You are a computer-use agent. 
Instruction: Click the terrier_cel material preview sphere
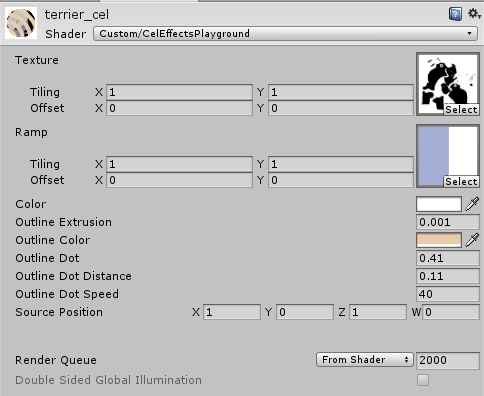click(x=21, y=23)
